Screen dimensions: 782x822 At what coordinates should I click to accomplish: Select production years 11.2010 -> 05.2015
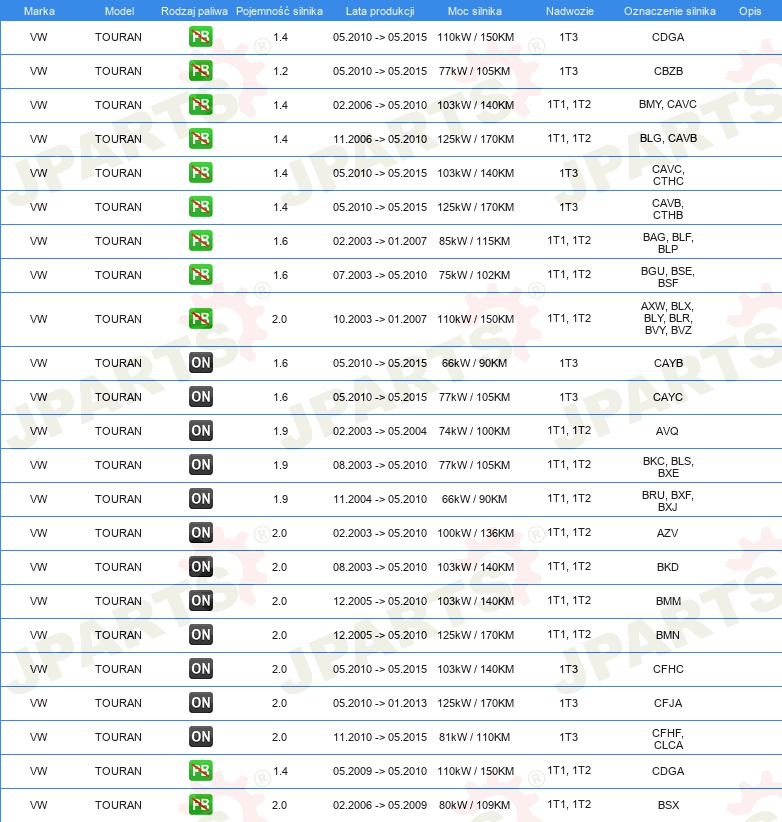point(380,737)
